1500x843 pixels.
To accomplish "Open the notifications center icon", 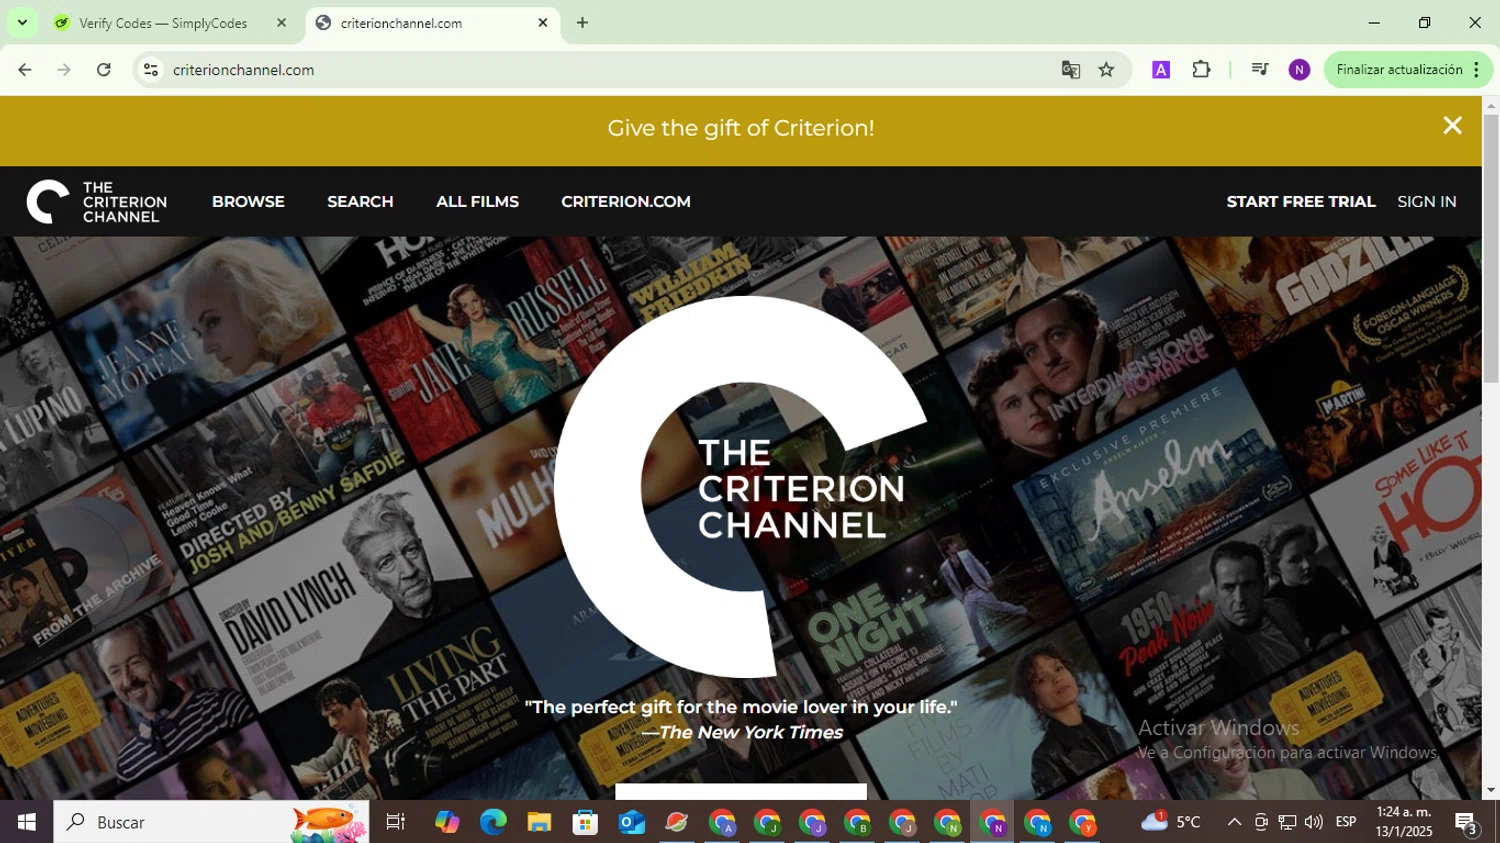I will tap(1467, 822).
